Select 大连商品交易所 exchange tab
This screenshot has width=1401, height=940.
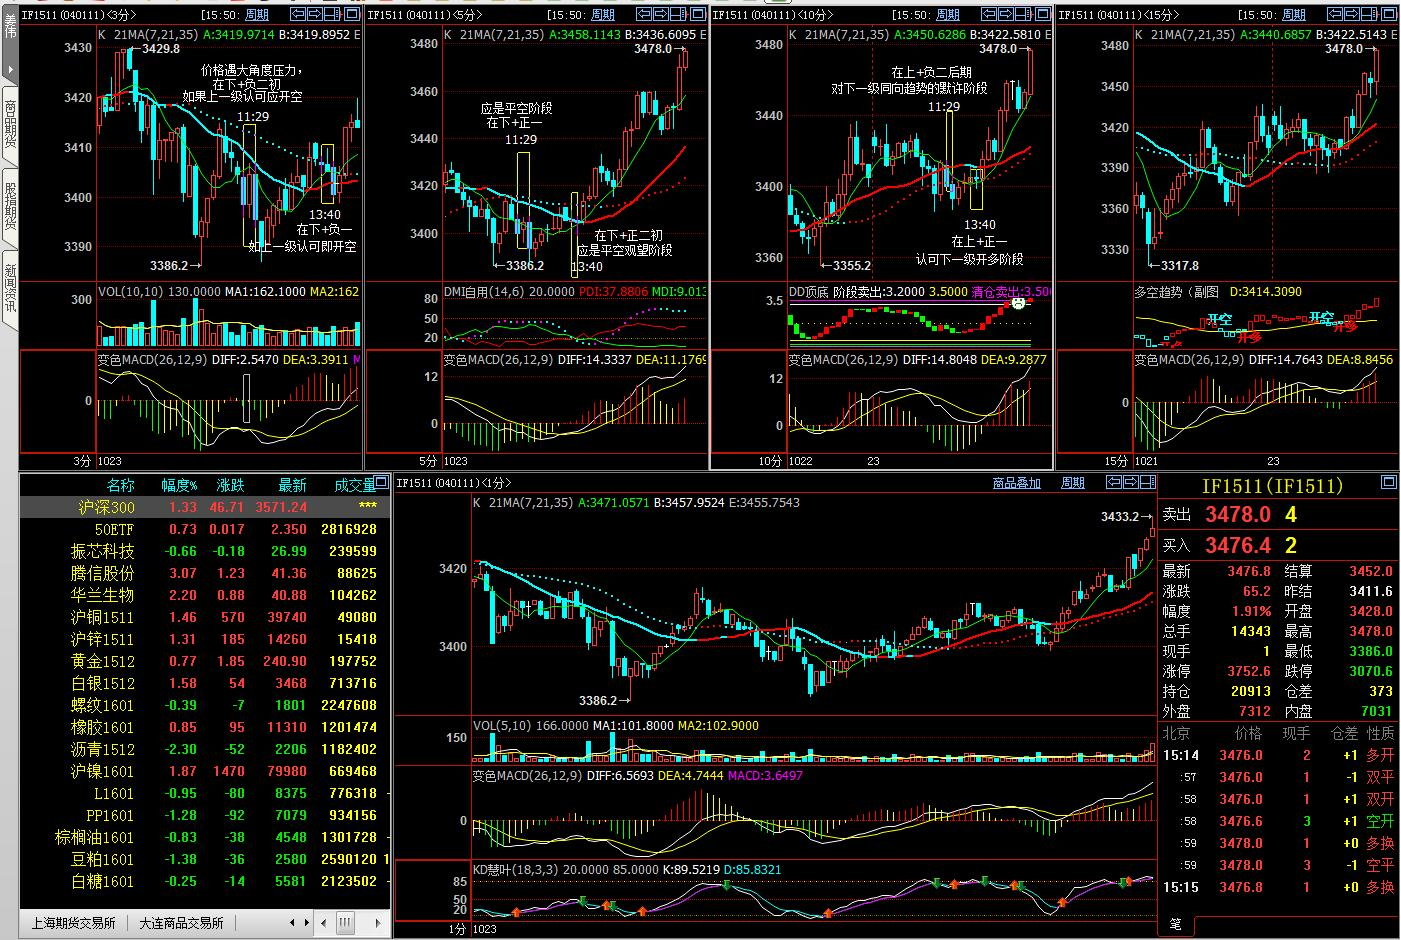pyautogui.click(x=181, y=923)
